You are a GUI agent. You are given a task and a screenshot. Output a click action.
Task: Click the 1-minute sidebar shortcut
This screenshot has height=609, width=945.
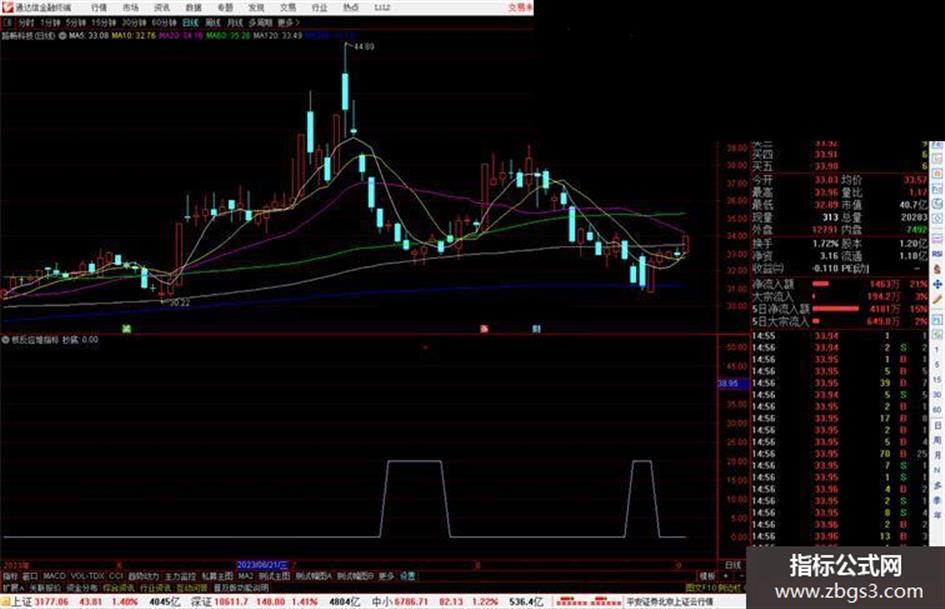click(937, 350)
